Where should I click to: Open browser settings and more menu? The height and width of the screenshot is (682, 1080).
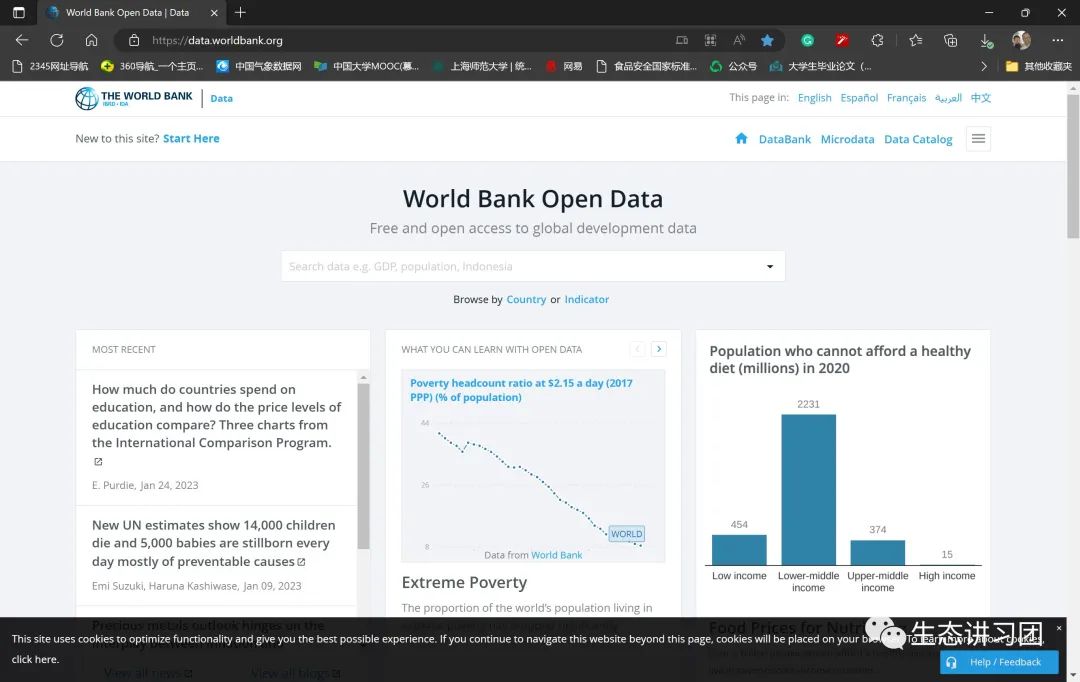point(1057,41)
